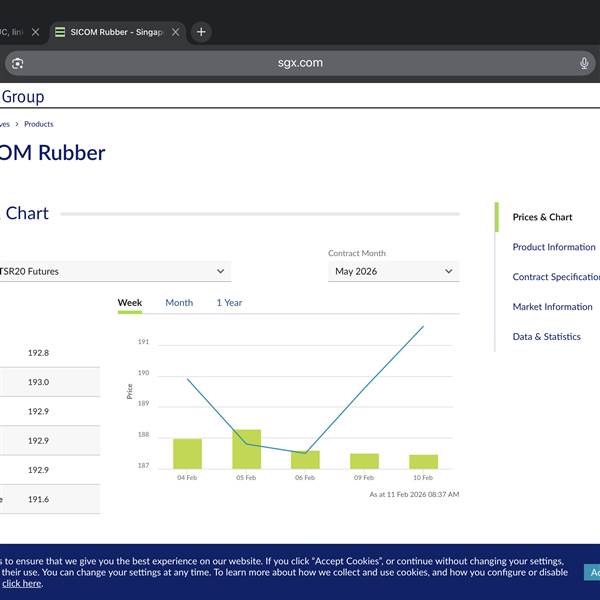The image size is (600, 600).
Task: Click the 04 Feb volume bar
Action: pos(187,454)
